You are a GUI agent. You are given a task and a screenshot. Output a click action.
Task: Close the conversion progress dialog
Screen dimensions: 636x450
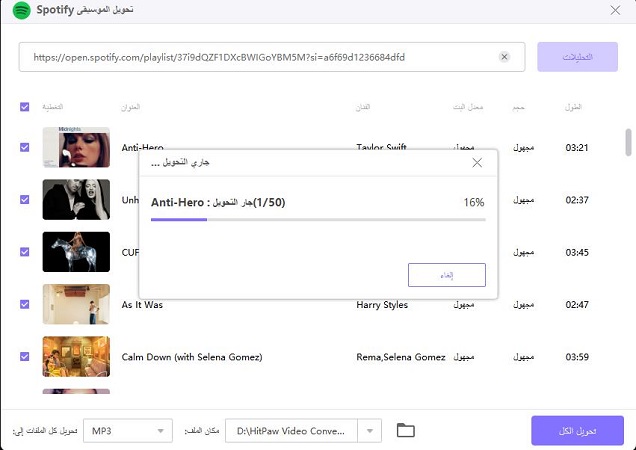[x=477, y=163]
